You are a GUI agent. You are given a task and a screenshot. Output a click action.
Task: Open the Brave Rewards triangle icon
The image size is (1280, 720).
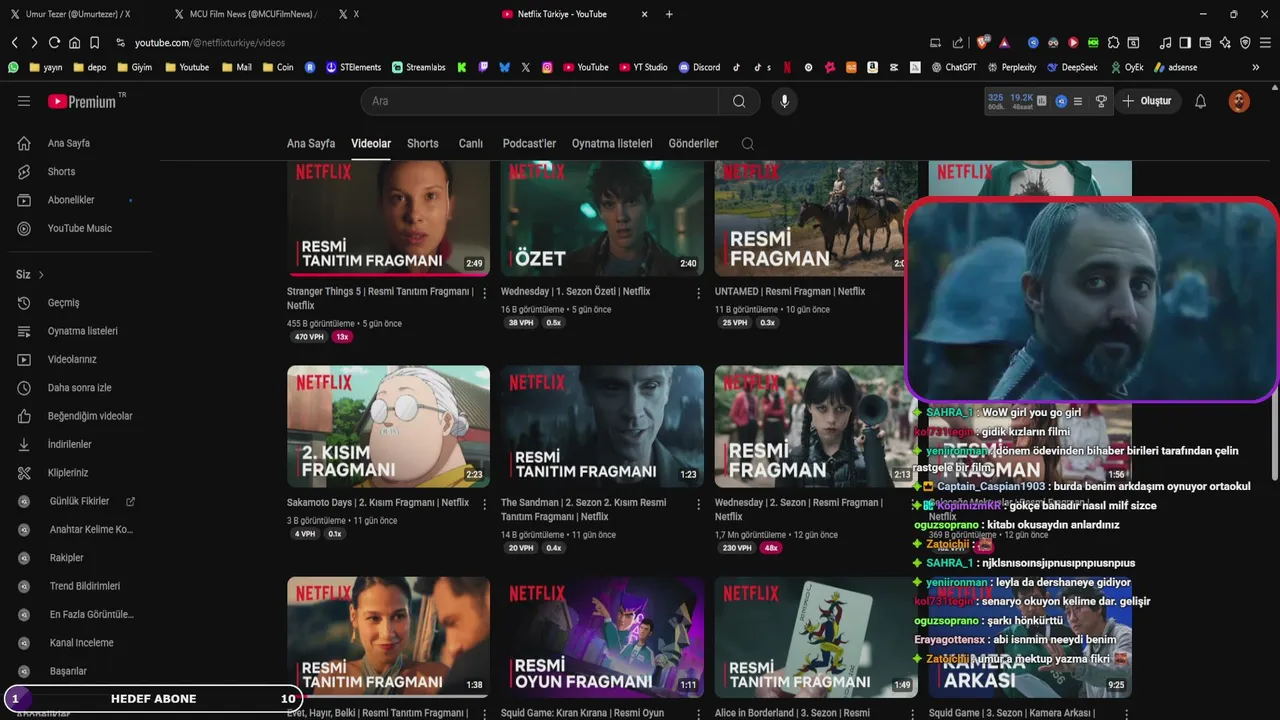click(x=1004, y=43)
